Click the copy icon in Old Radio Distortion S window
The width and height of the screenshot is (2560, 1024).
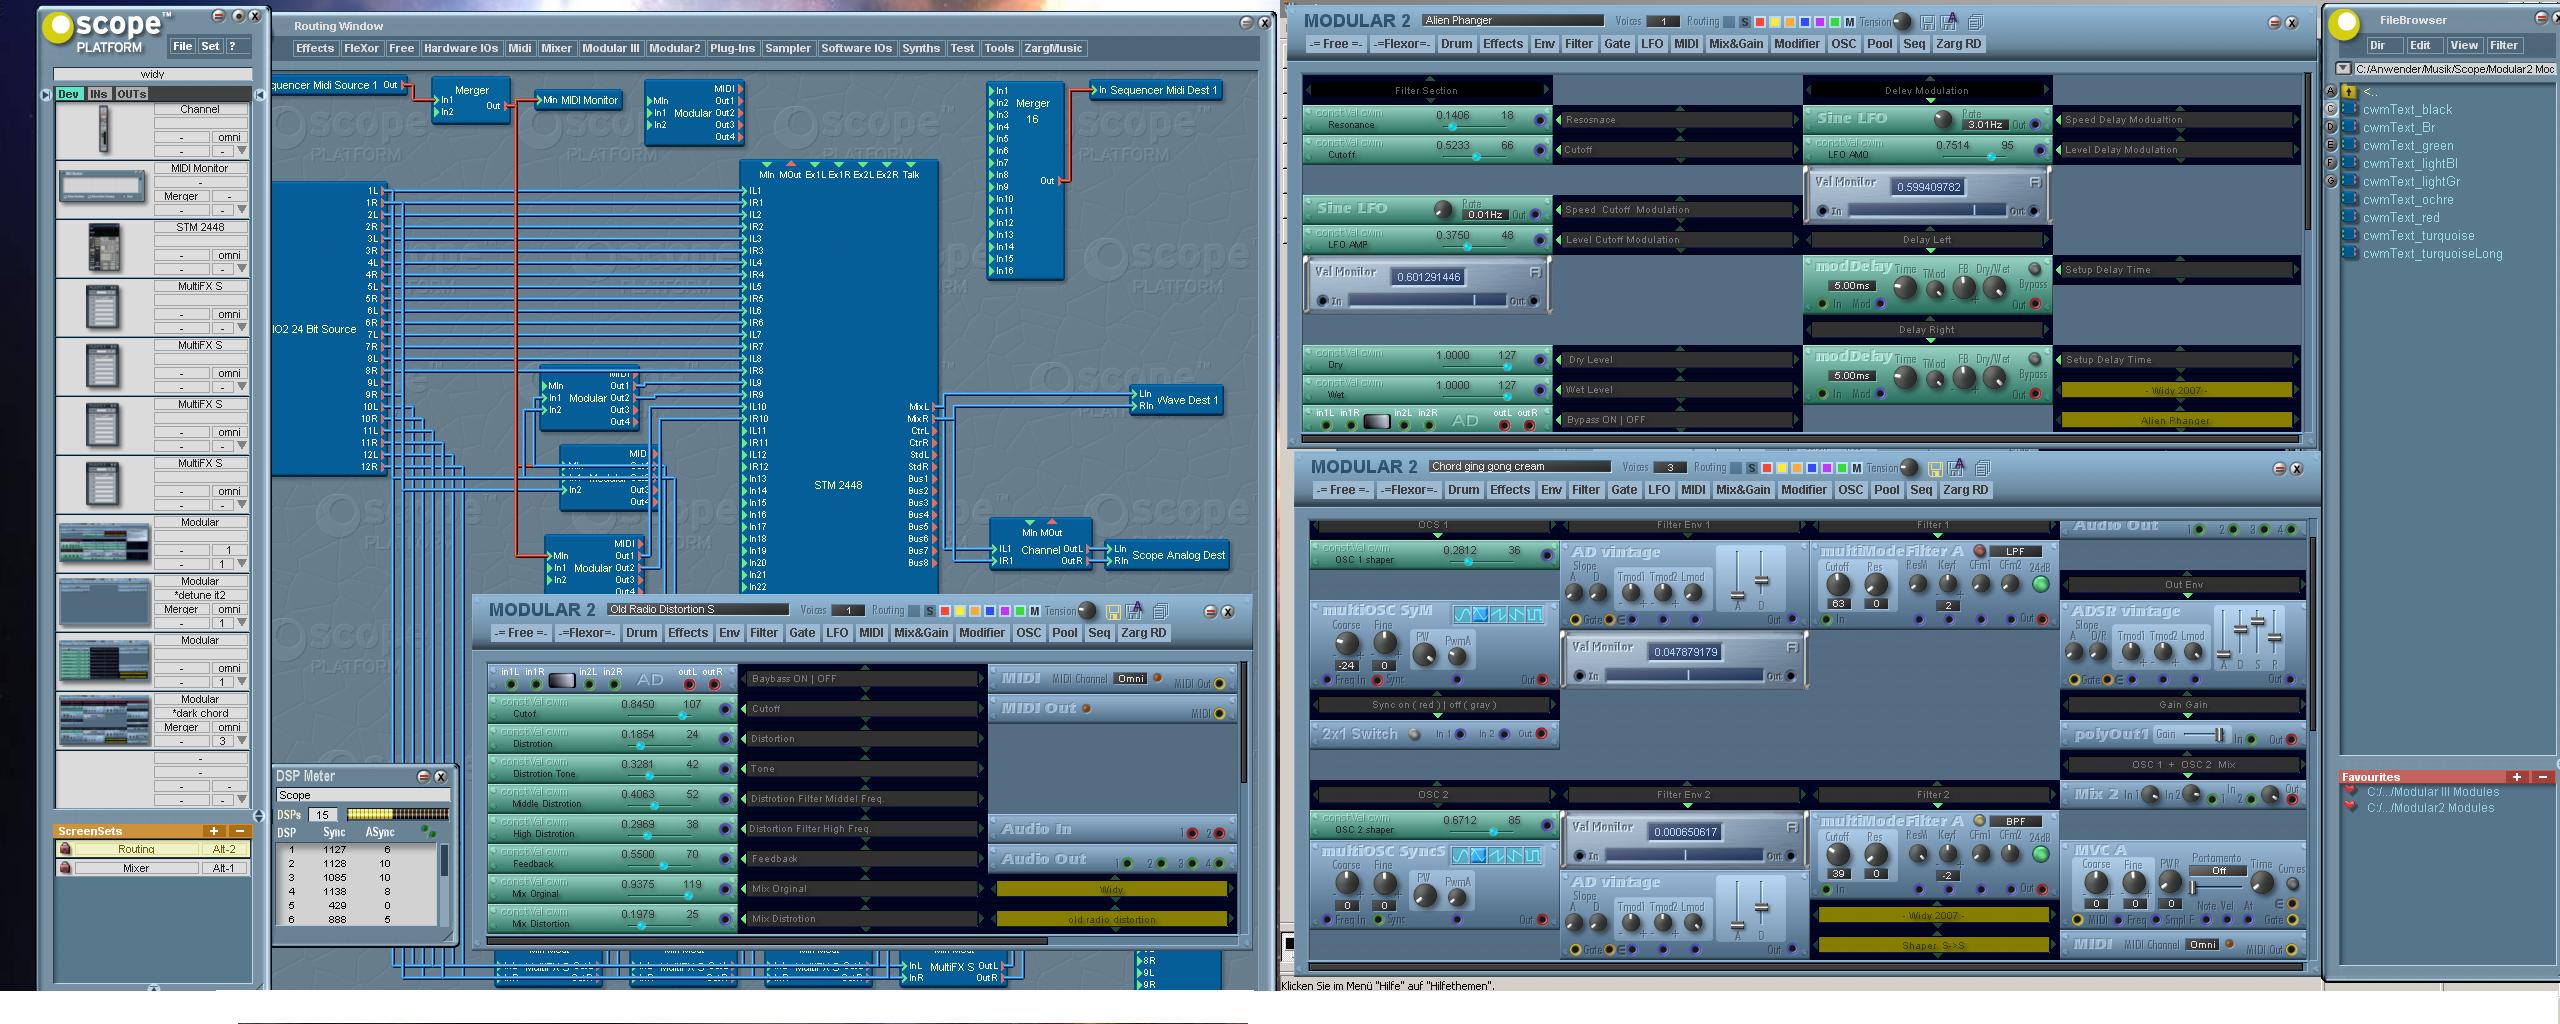[1160, 611]
